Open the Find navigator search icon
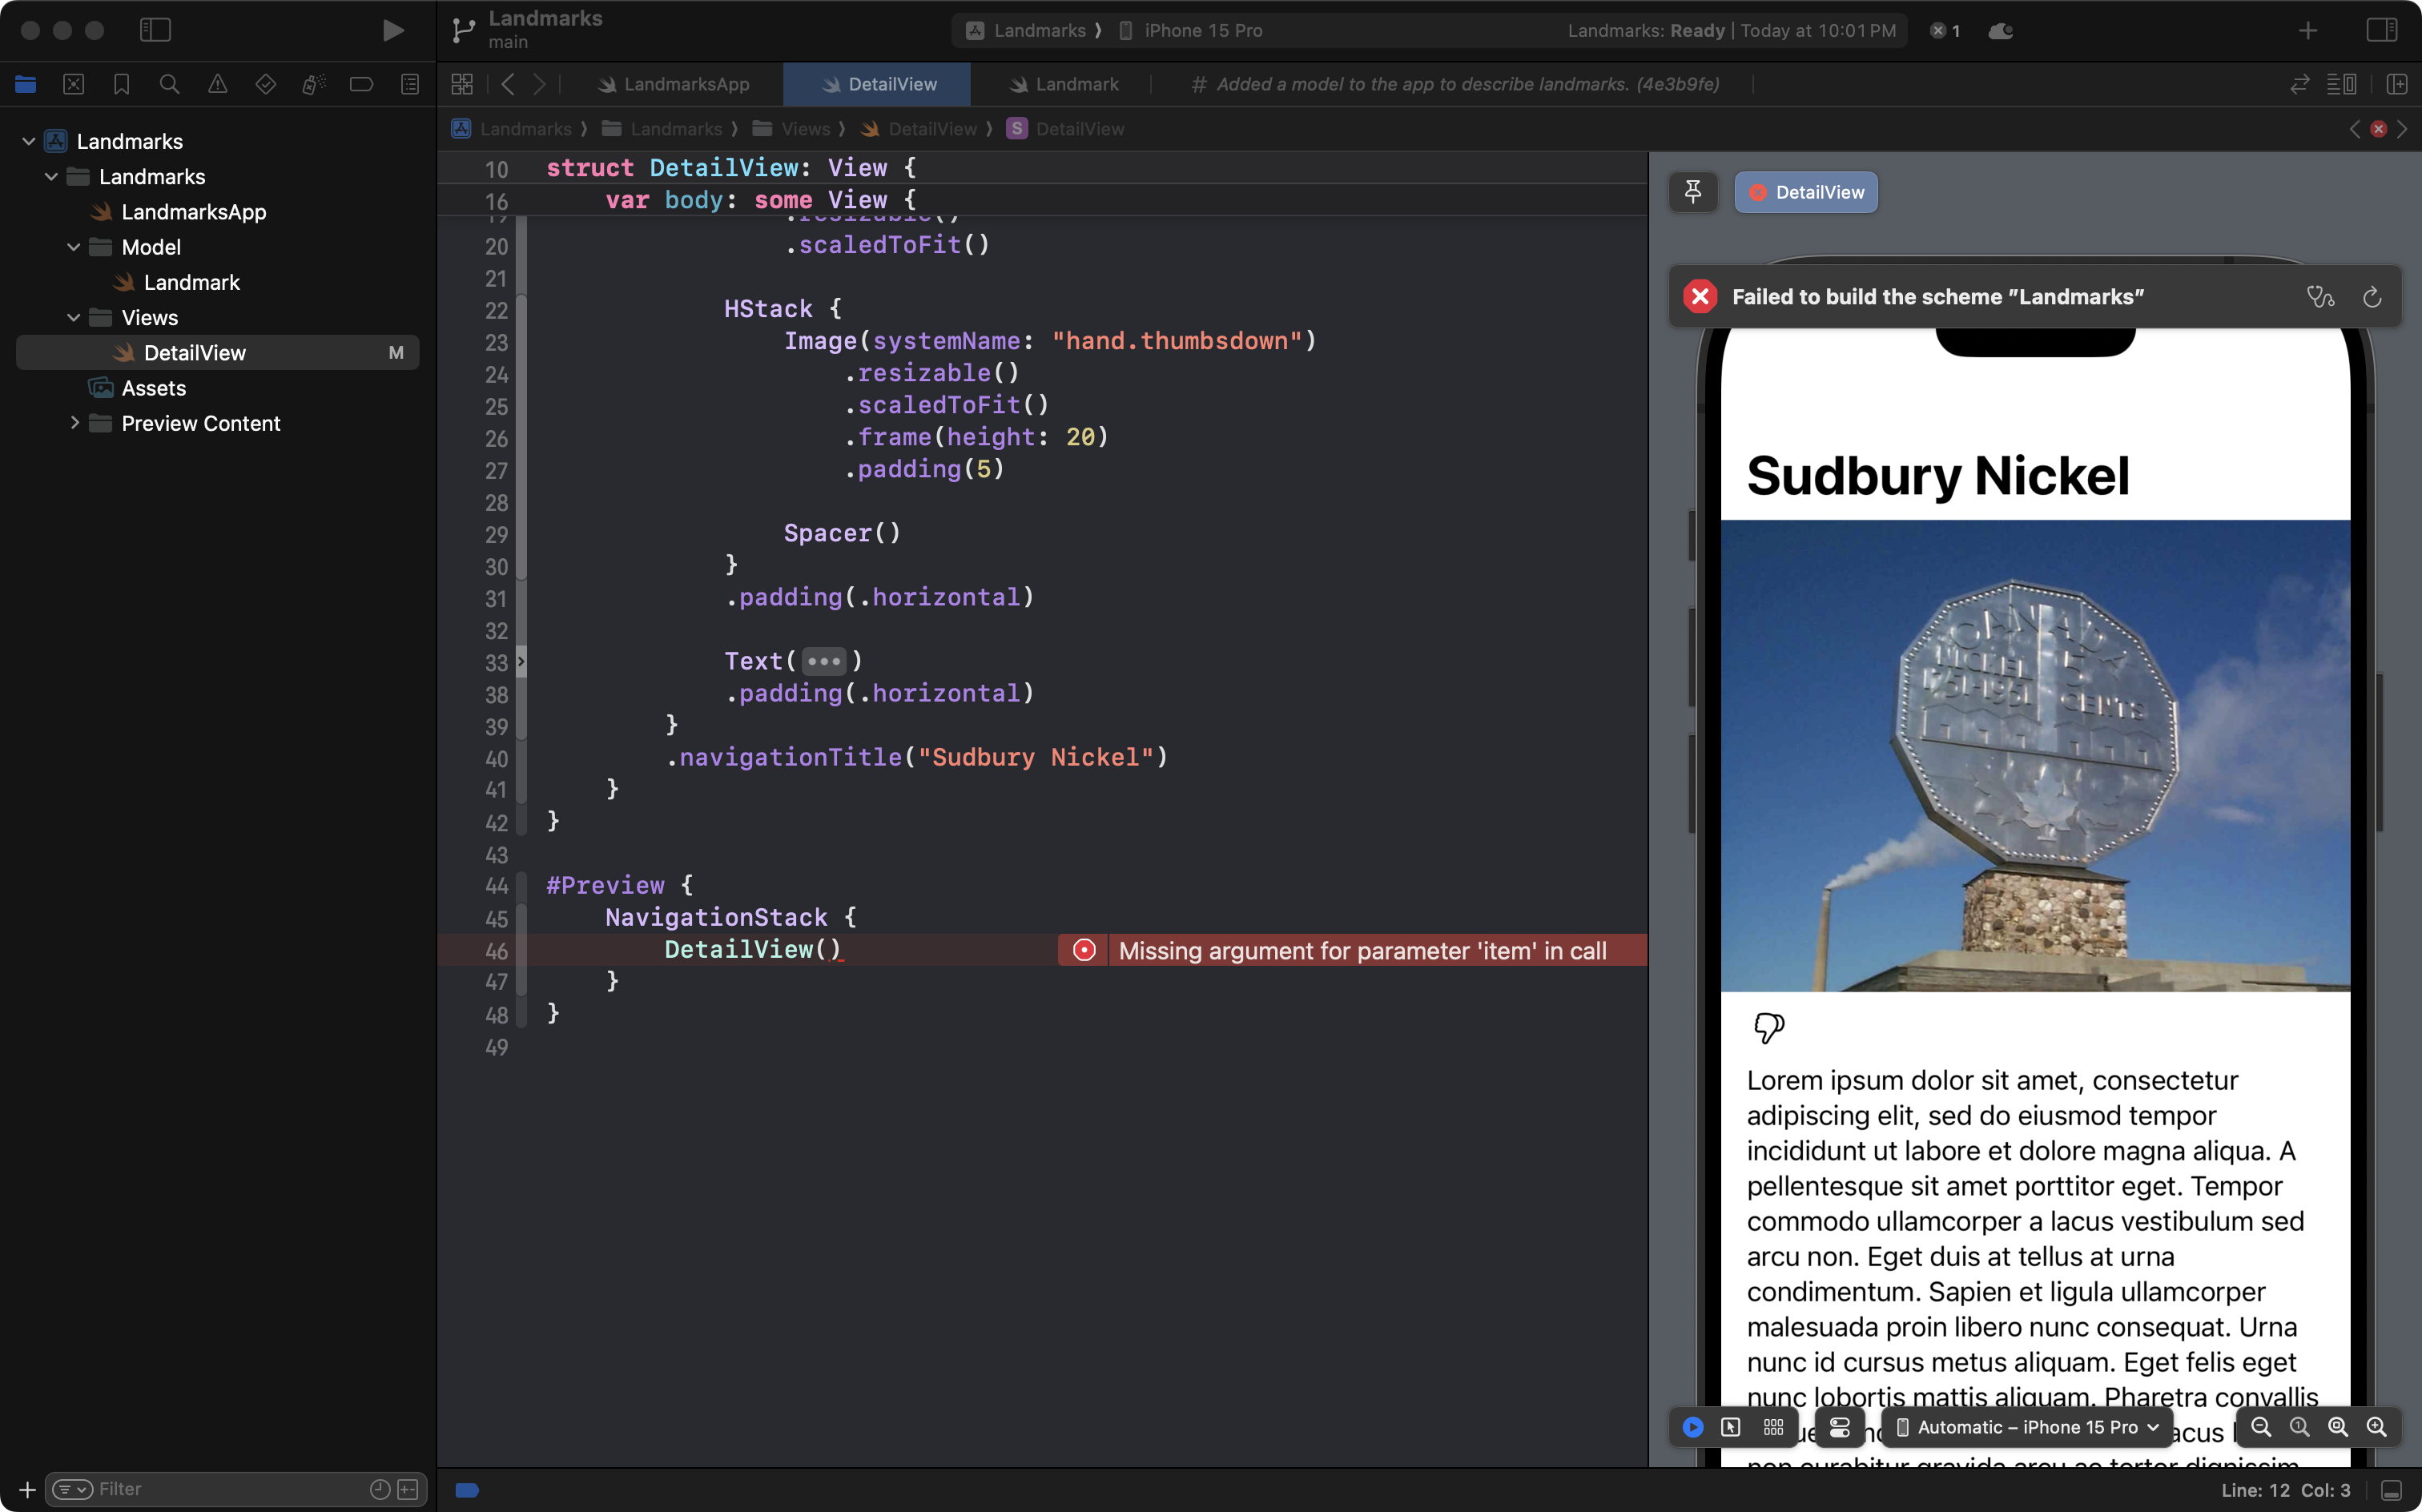The height and width of the screenshot is (1512, 2422). tap(169, 84)
